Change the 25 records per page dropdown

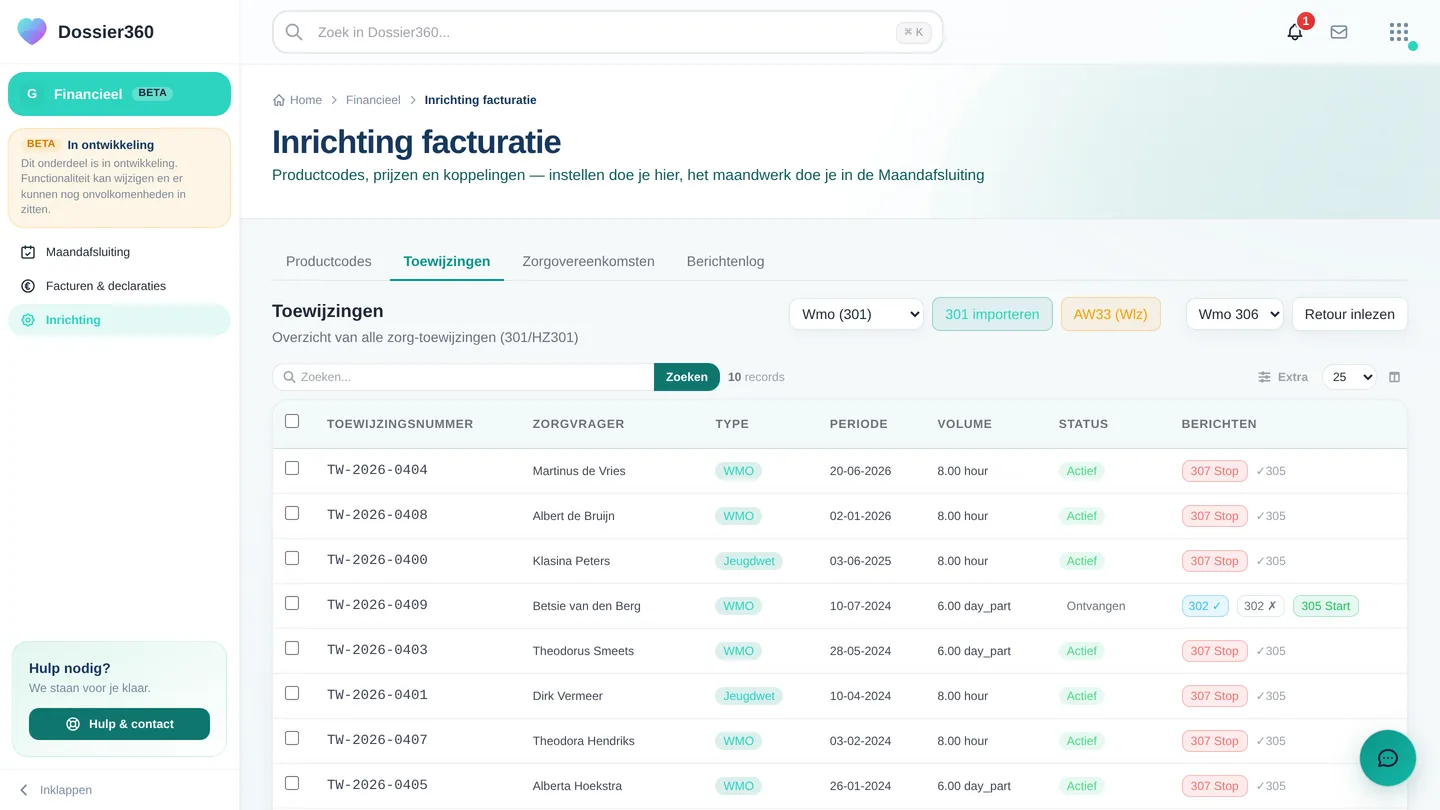[x=1349, y=377]
